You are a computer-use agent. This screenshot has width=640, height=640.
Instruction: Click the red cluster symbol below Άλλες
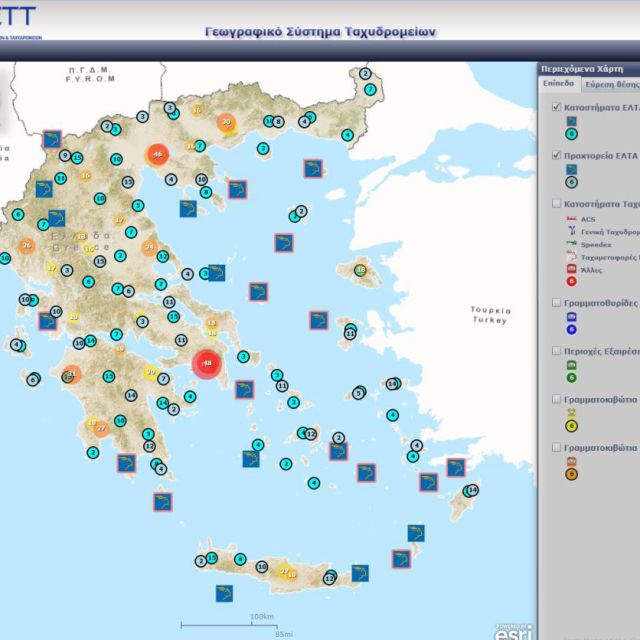(571, 281)
